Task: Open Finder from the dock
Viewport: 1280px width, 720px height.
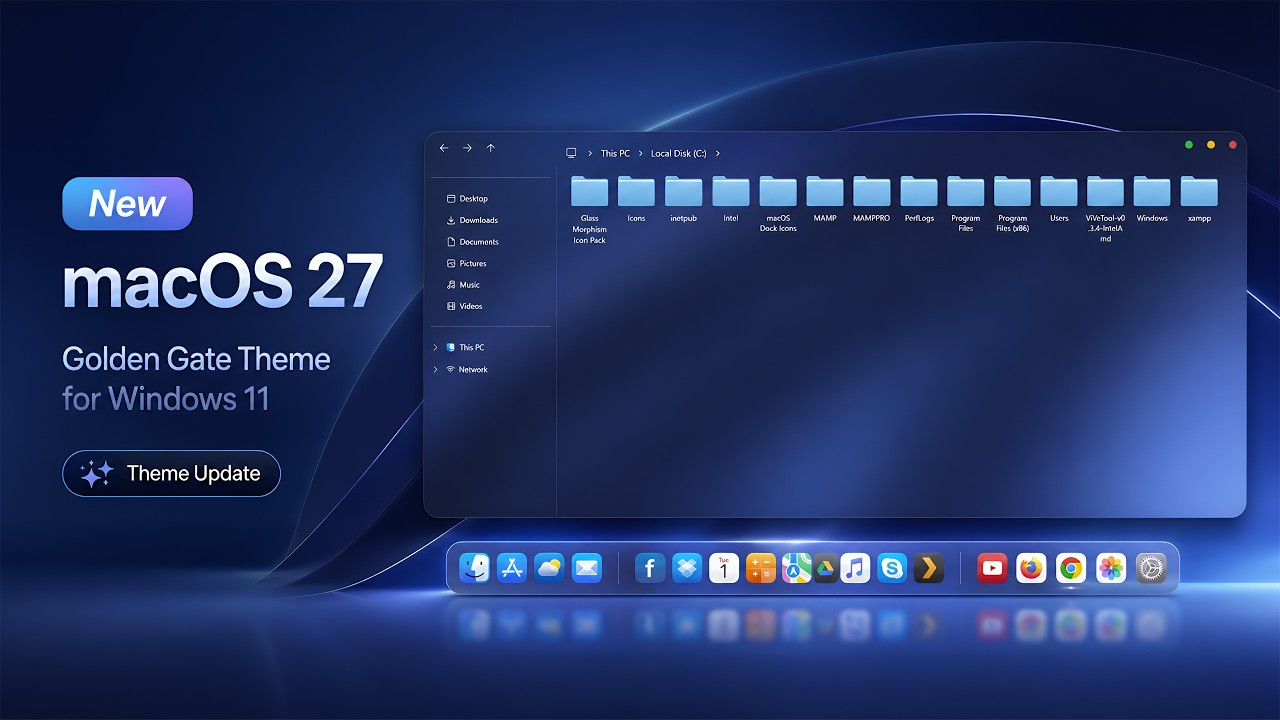Action: point(474,568)
